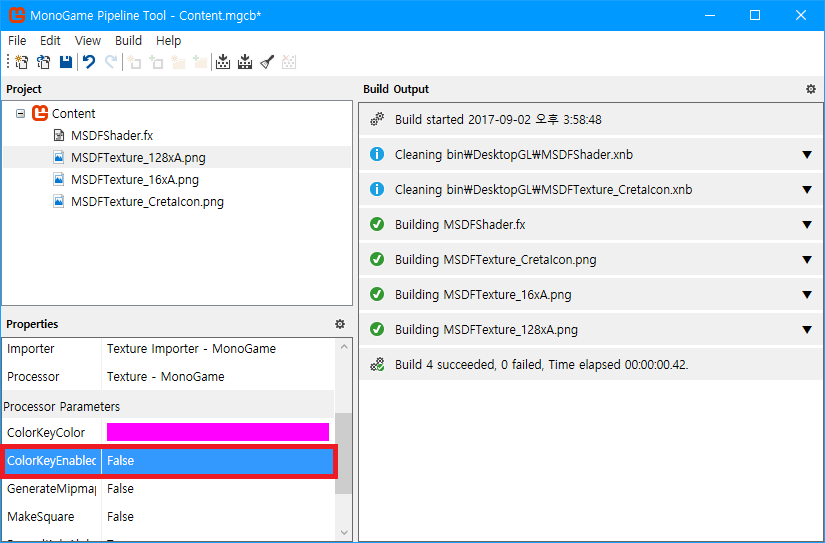
Task: Expand details for Building MSDFTexture_16xA.png
Action: click(807, 295)
